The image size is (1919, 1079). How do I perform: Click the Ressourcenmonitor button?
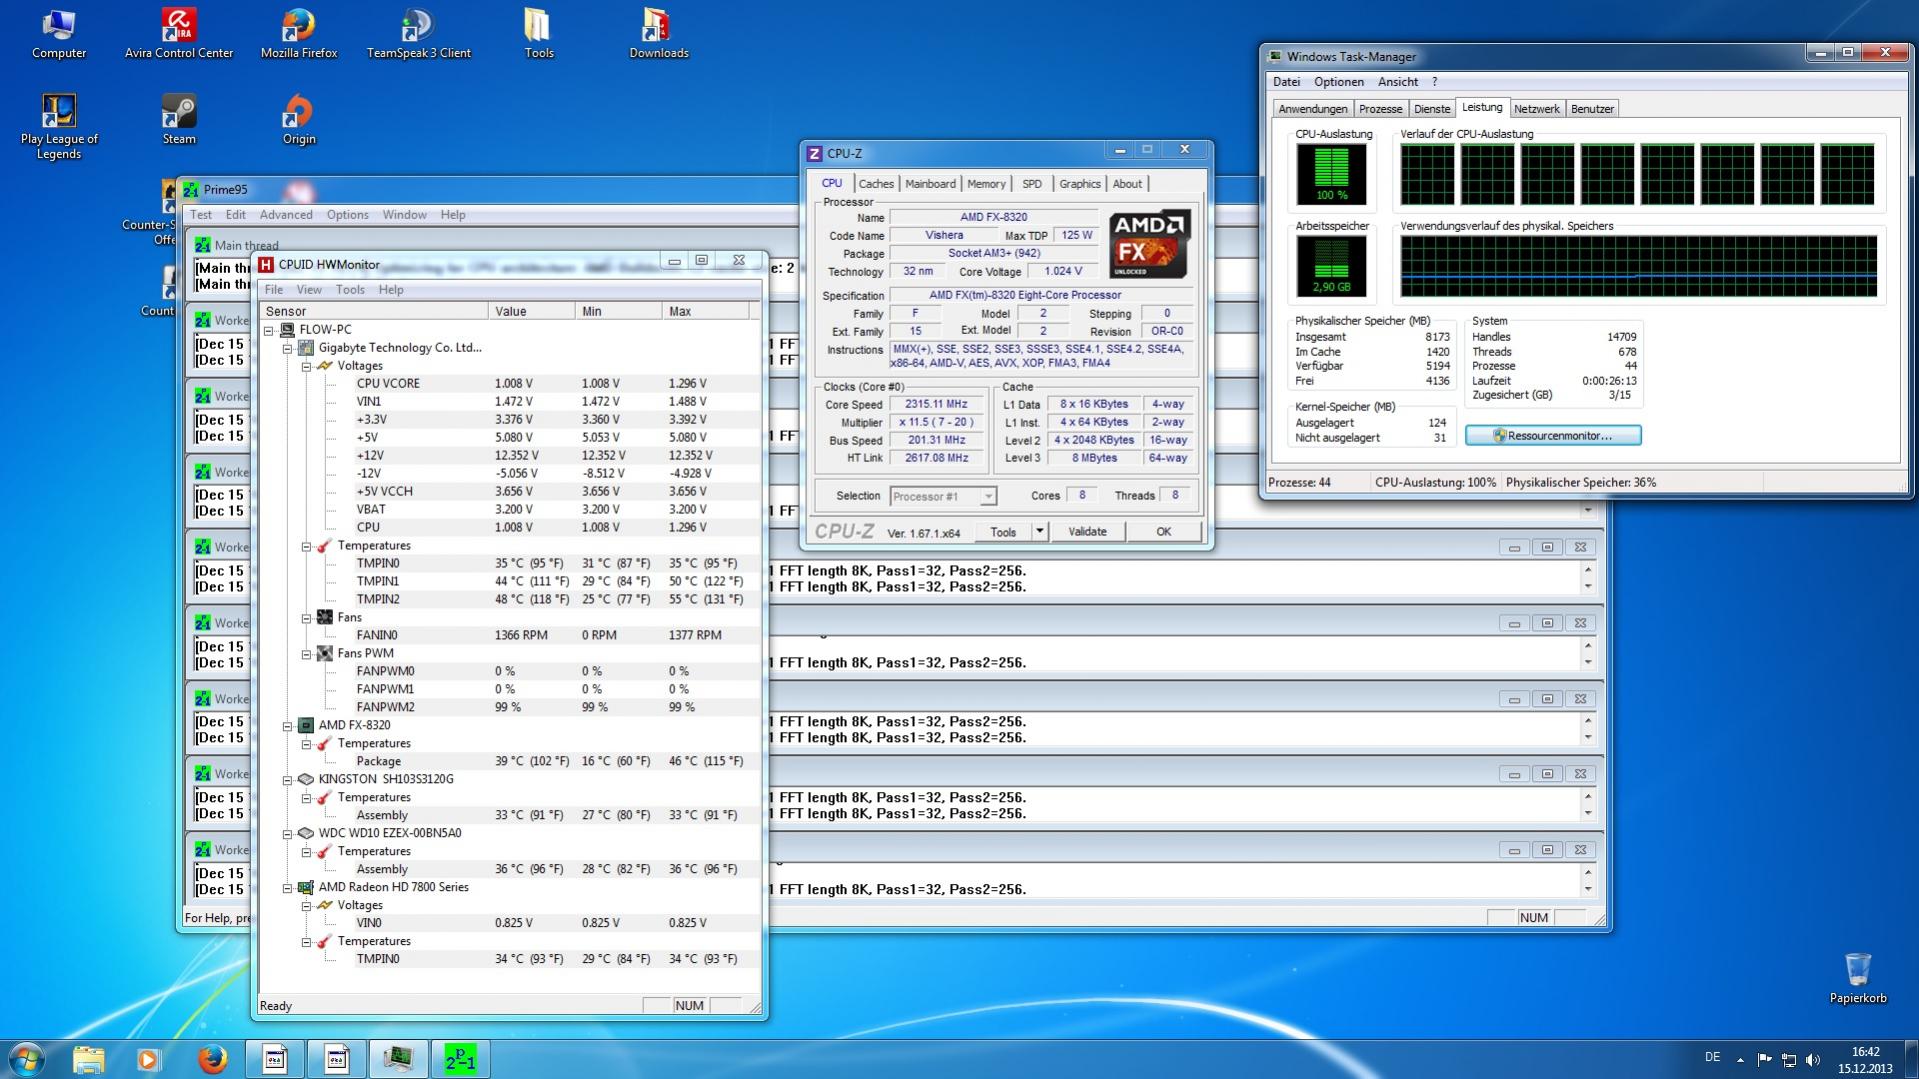click(1553, 436)
